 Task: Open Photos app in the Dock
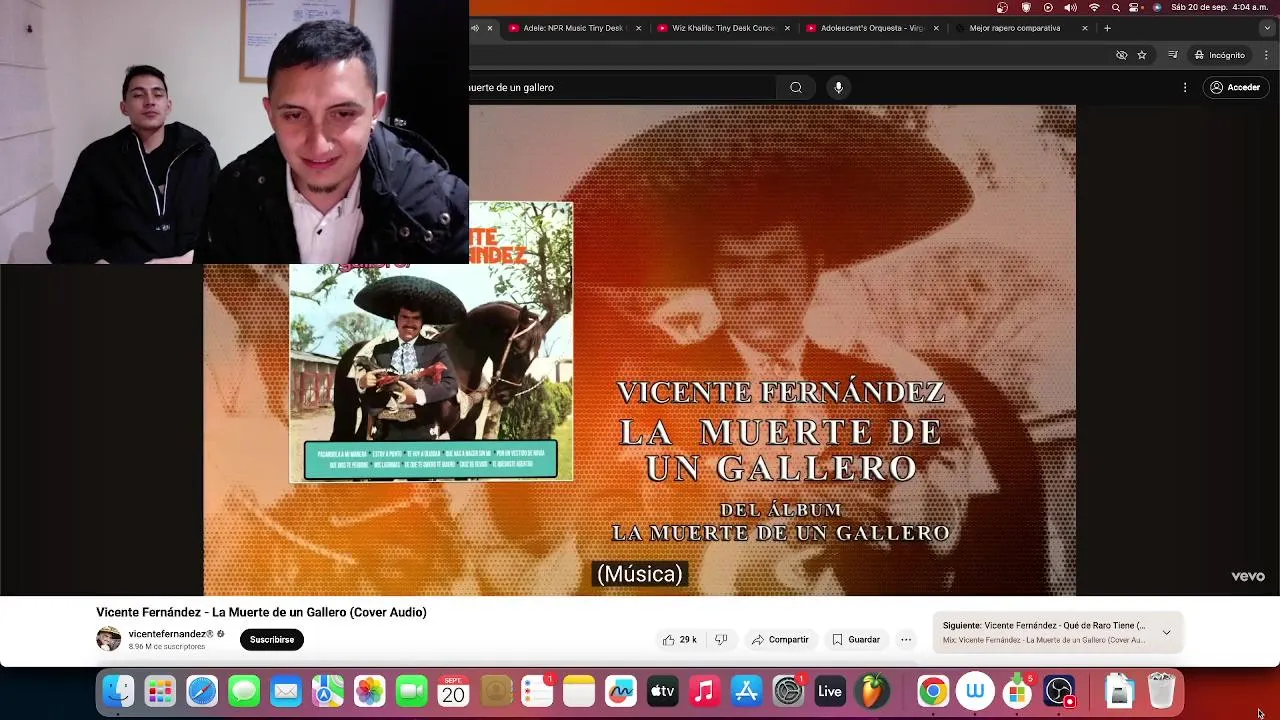pyautogui.click(x=369, y=691)
